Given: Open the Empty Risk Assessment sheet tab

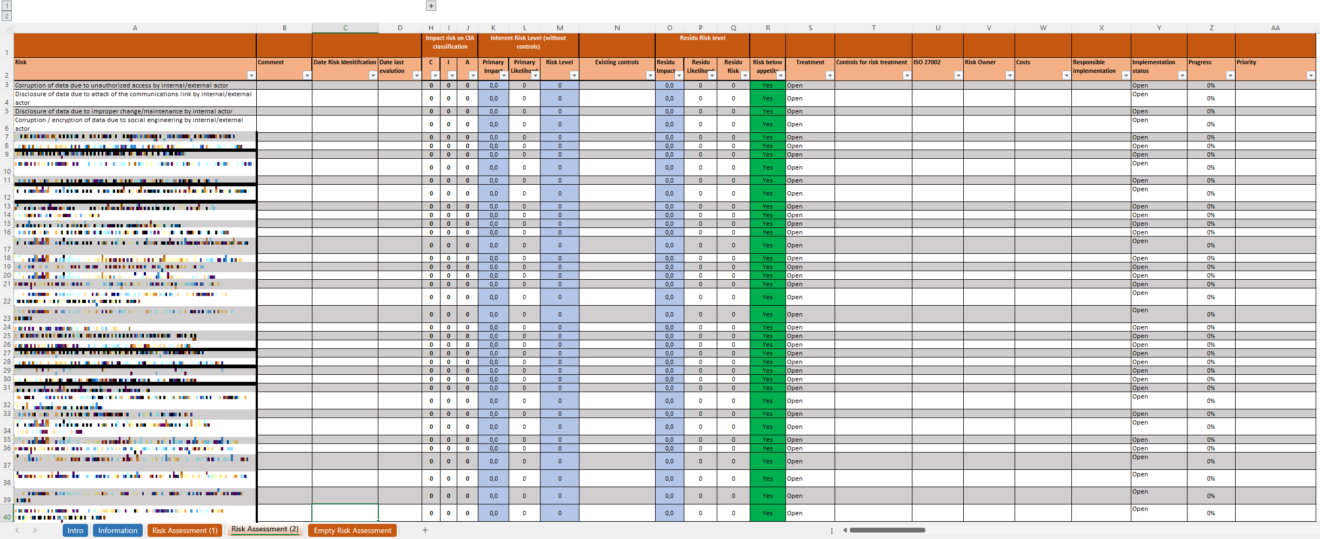Looking at the screenshot, I should (352, 530).
